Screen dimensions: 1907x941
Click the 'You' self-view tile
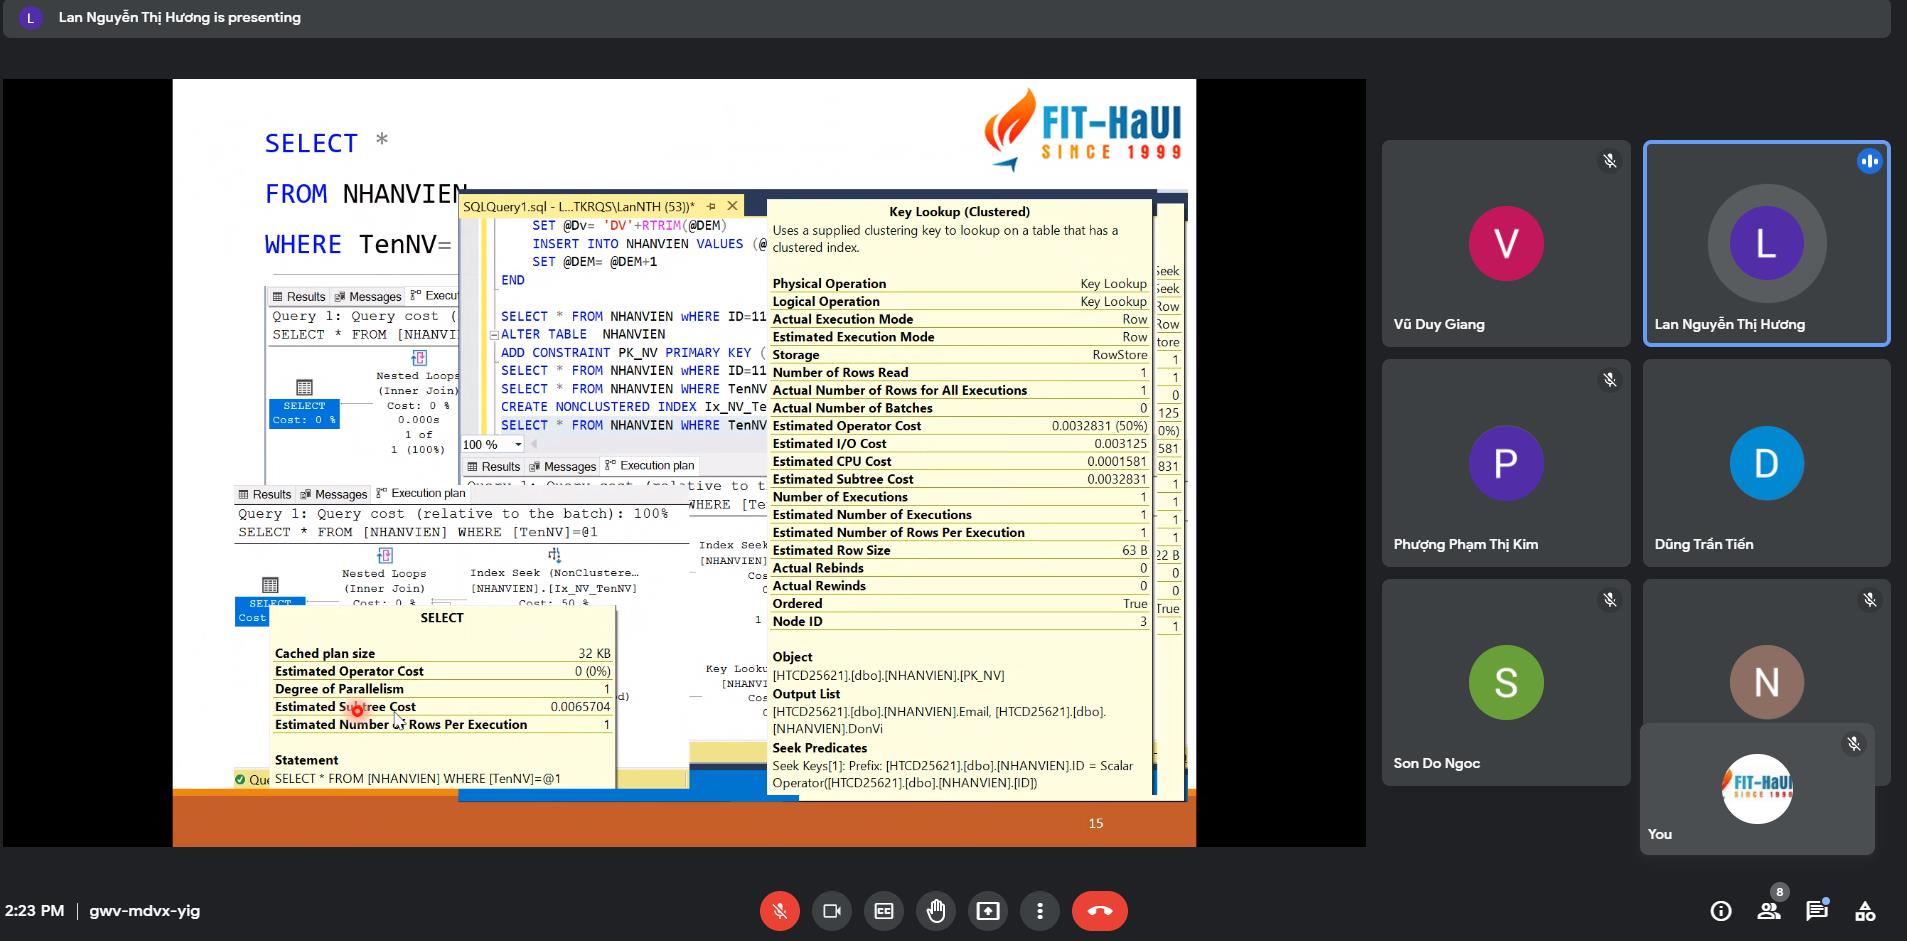pos(1757,789)
